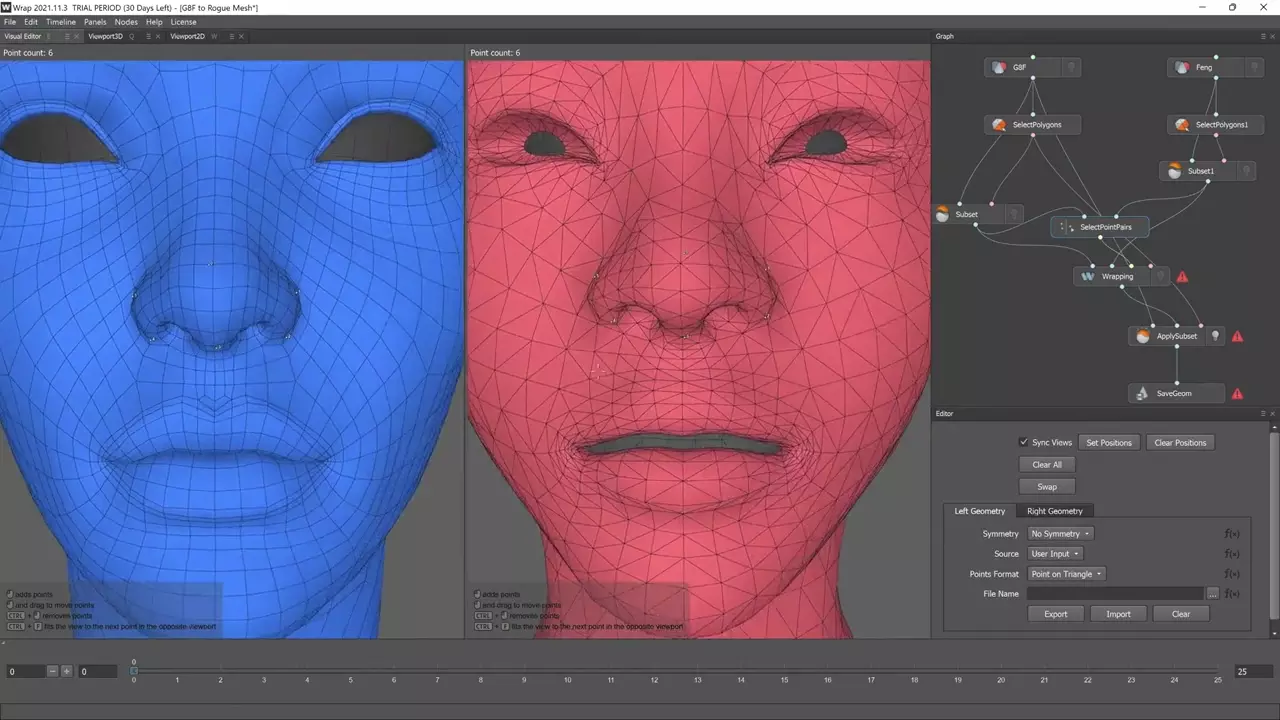Screen dimensions: 1280x720
Task: Toggle the lightbulb on the ApplySubset node
Action: tap(1215, 337)
